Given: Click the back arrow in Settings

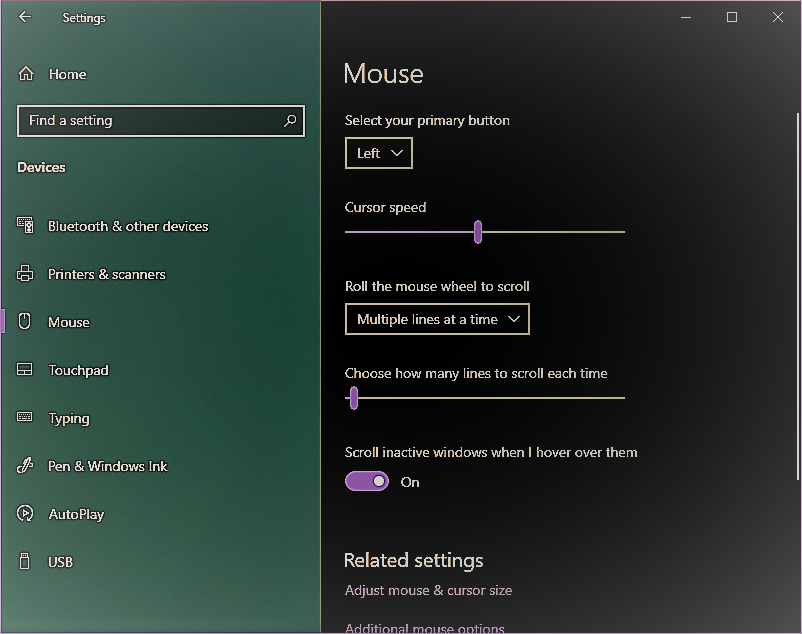Looking at the screenshot, I should 25,17.
